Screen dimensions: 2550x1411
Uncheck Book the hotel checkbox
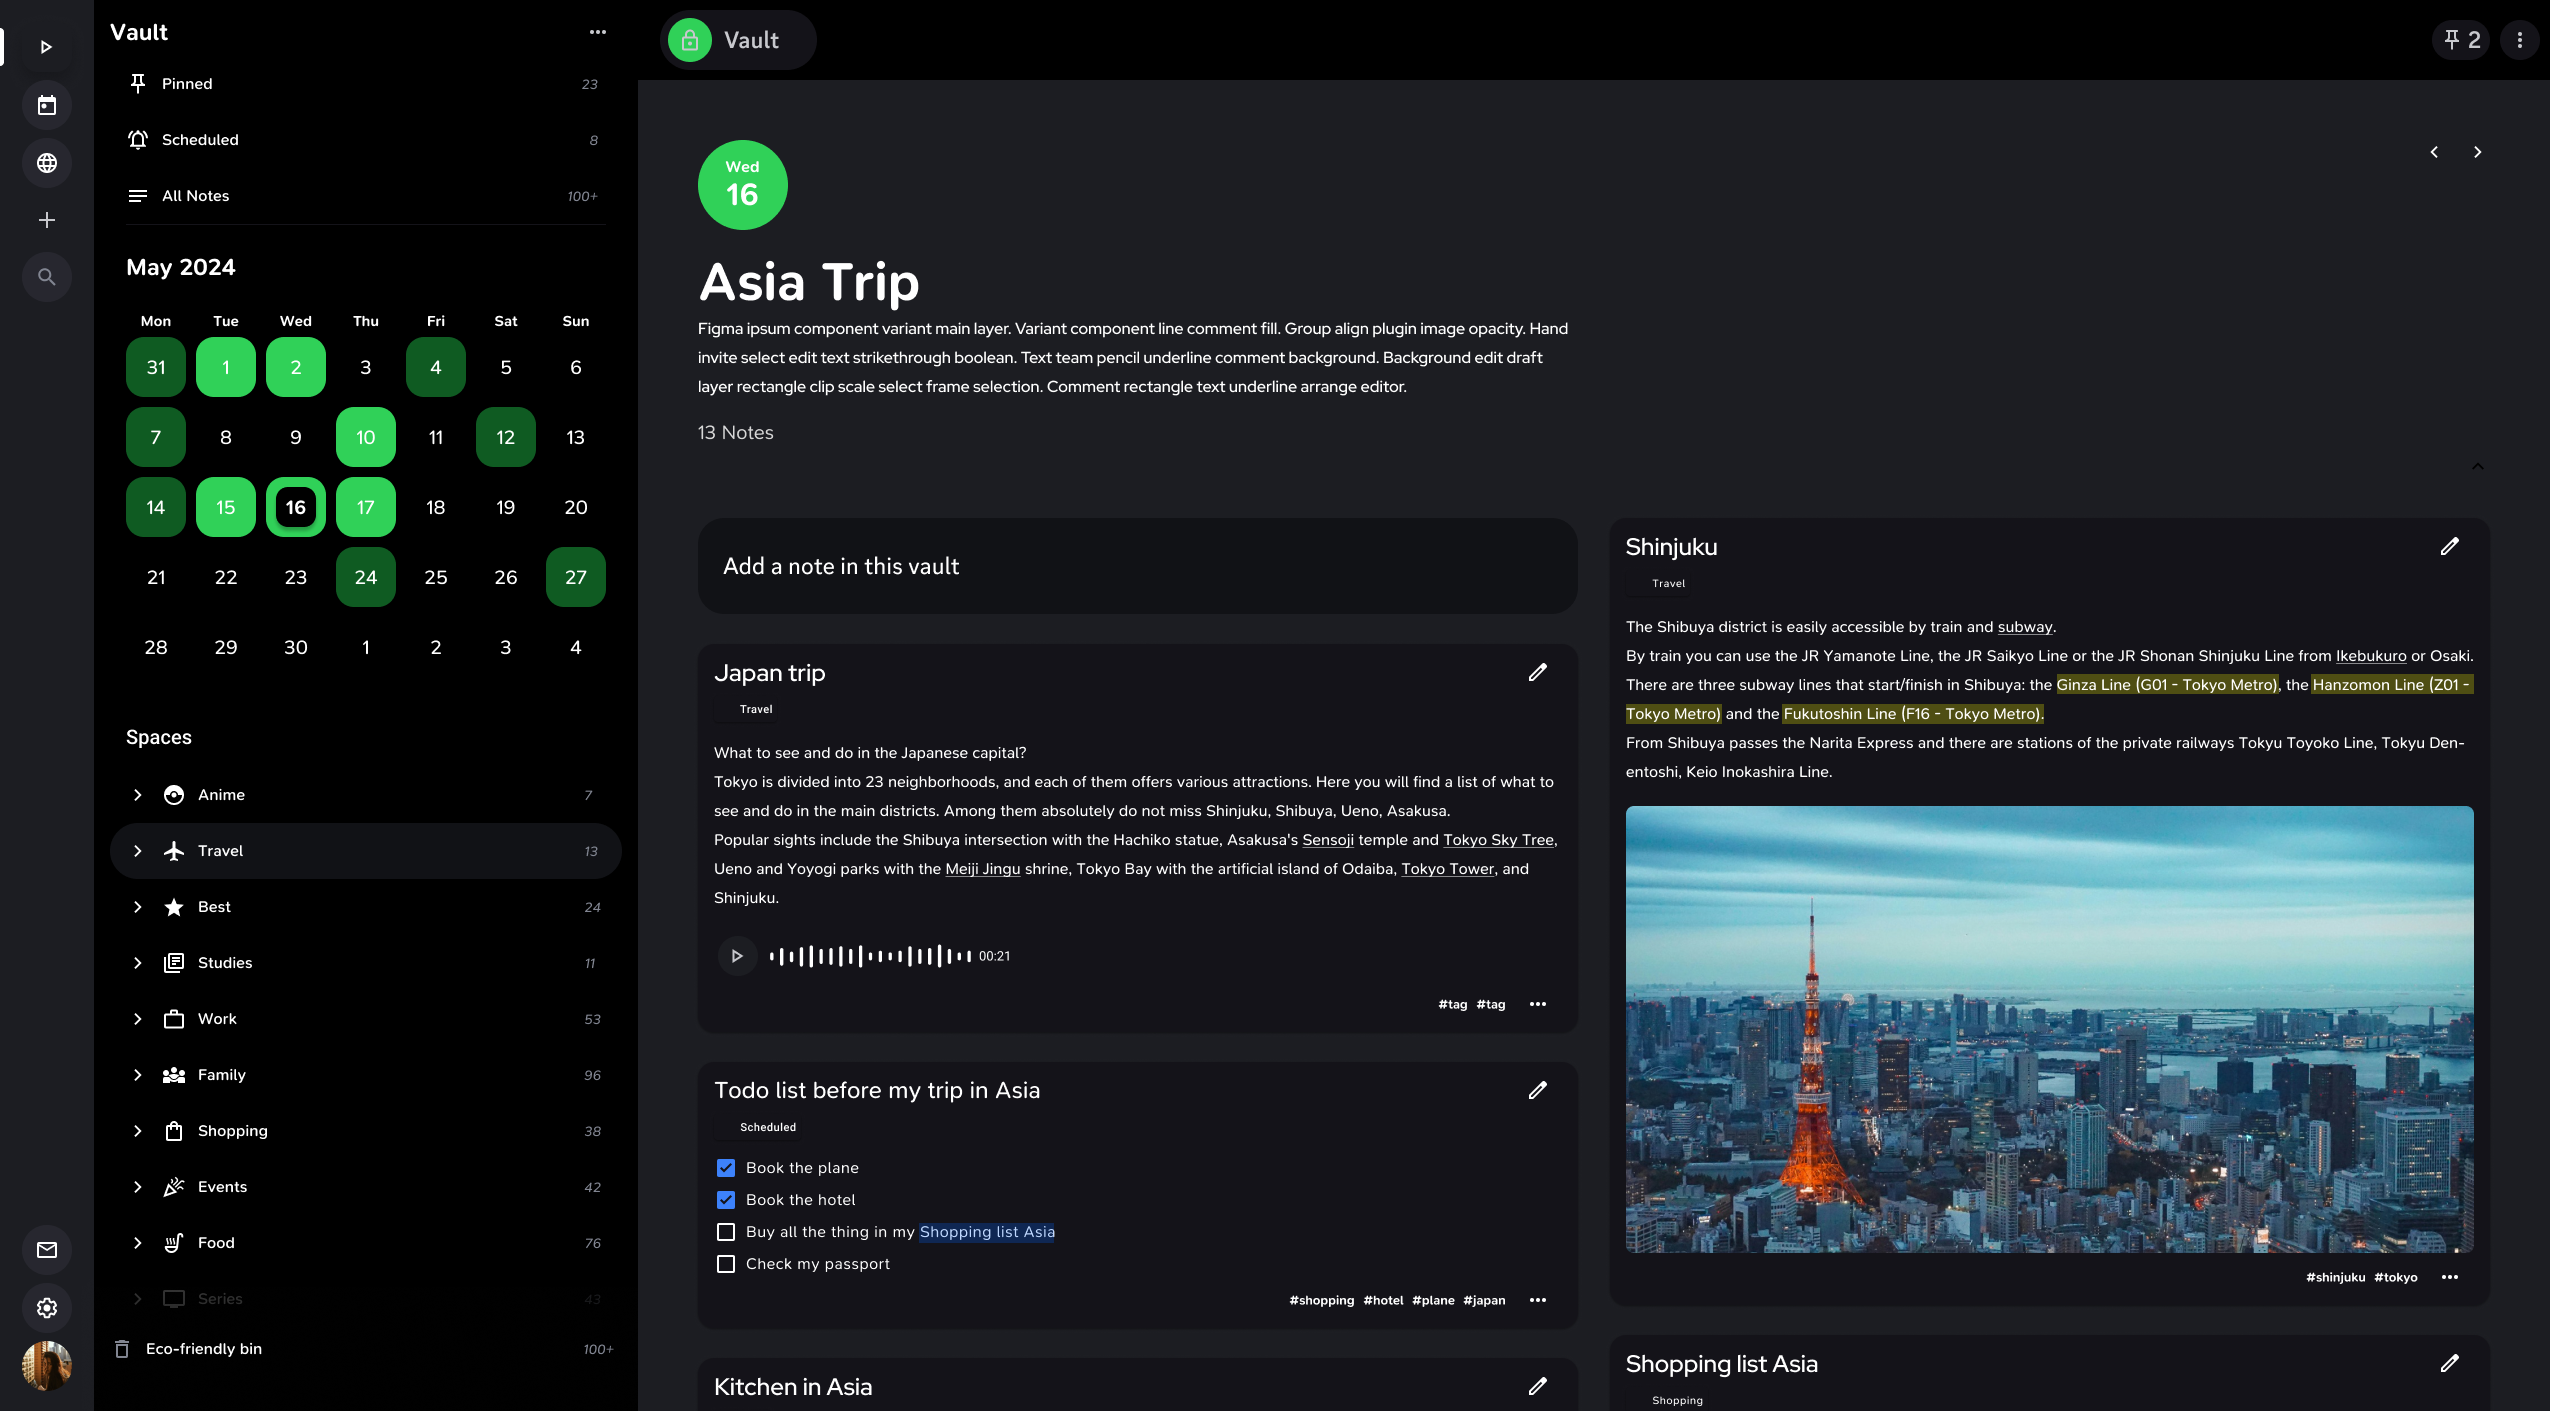pyautogui.click(x=726, y=1200)
